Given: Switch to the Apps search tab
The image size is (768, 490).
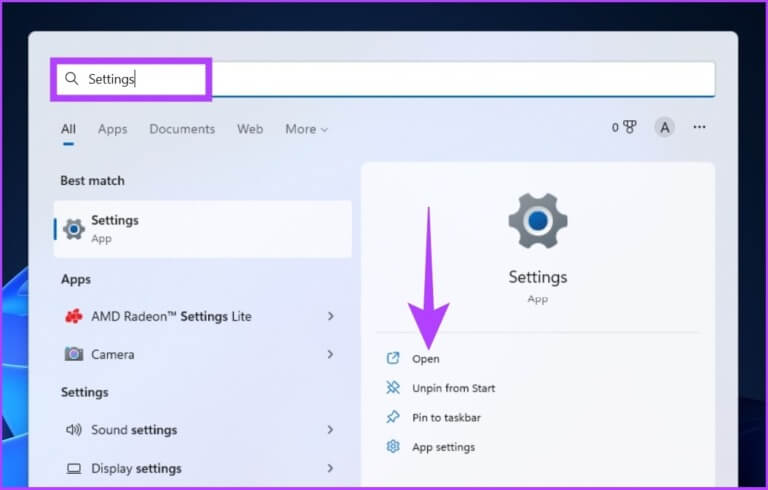Looking at the screenshot, I should click(112, 129).
